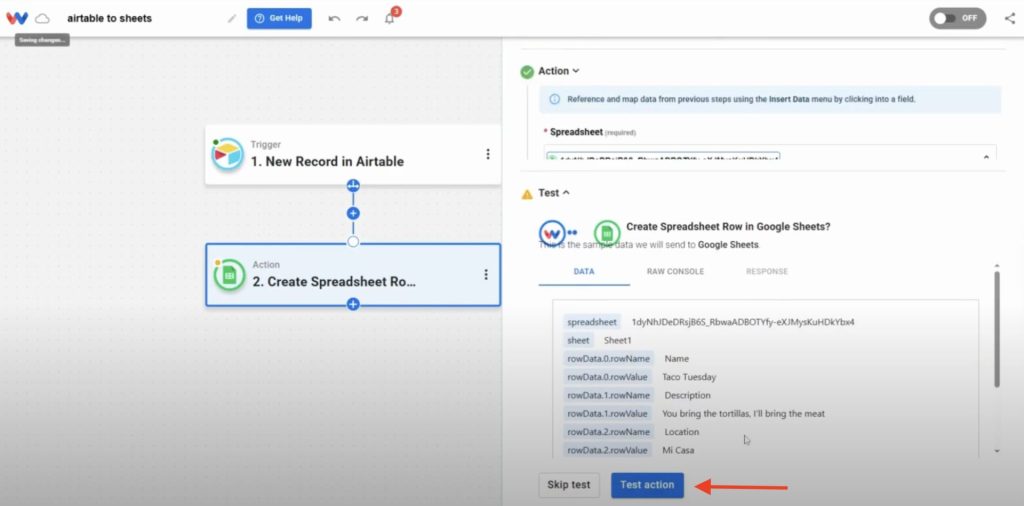Click the green Action checkmark icon
Screen dimensions: 1024x506
click(527, 72)
